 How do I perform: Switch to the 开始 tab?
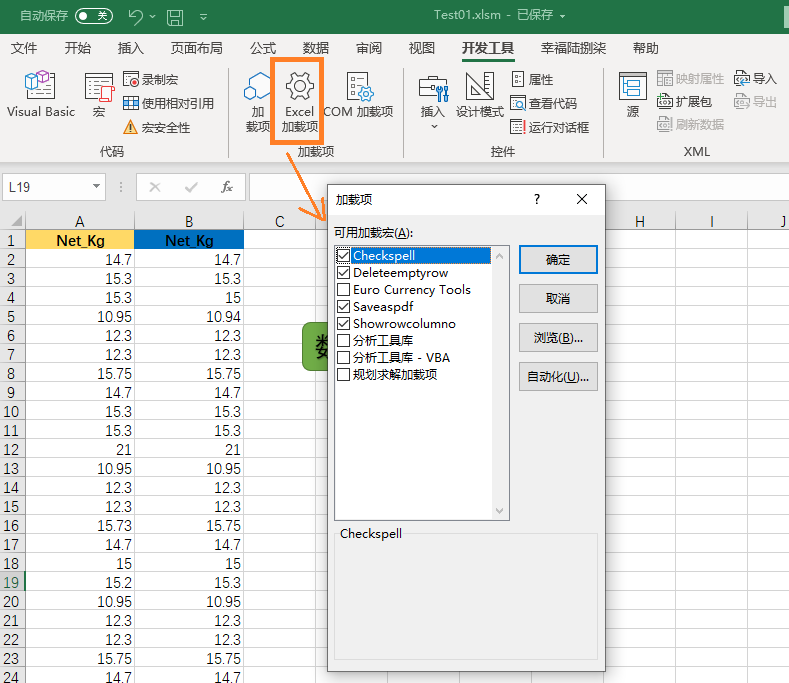pos(77,48)
